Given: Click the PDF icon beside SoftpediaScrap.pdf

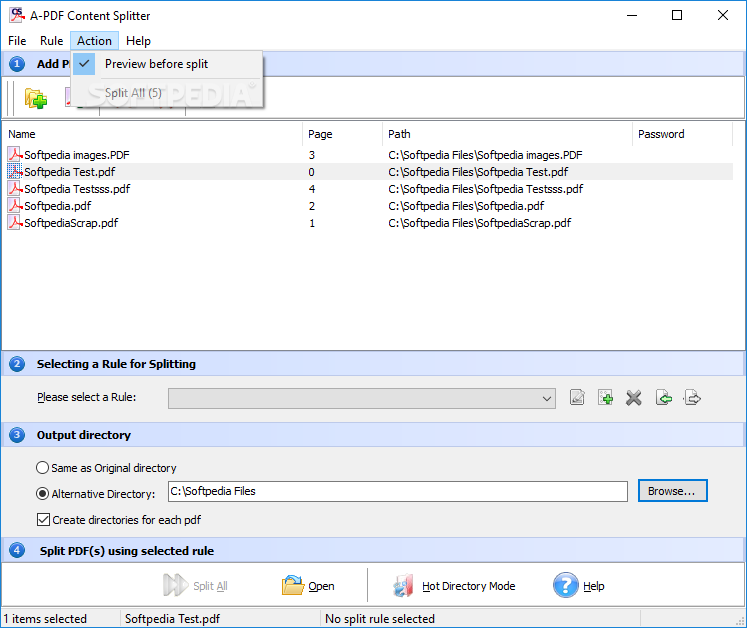Looking at the screenshot, I should (x=15, y=223).
